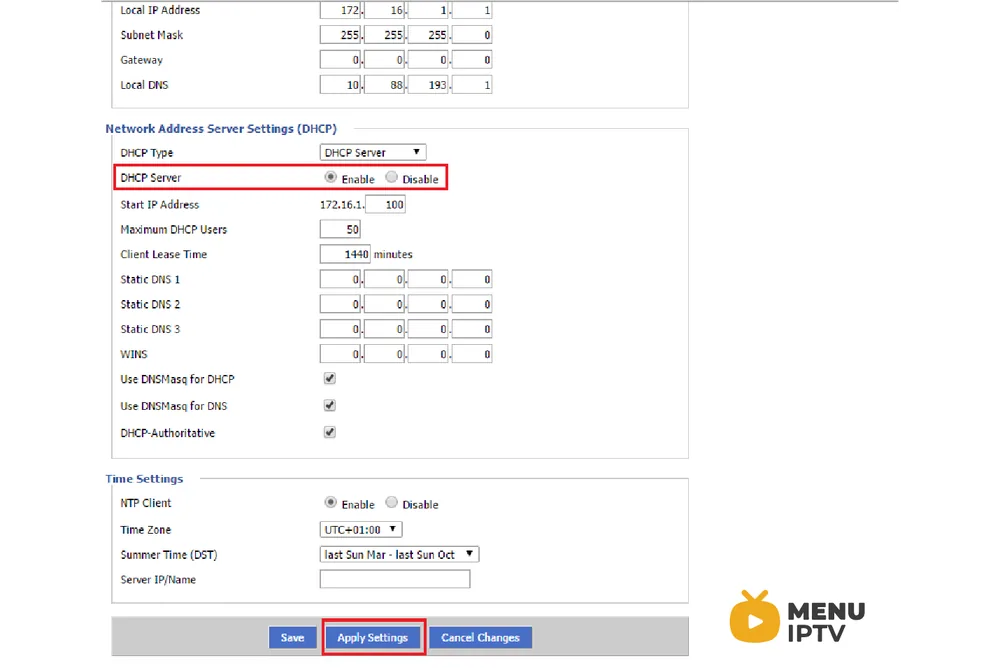The image size is (1000, 668).
Task: Click first octet of WINS
Action: (341, 354)
